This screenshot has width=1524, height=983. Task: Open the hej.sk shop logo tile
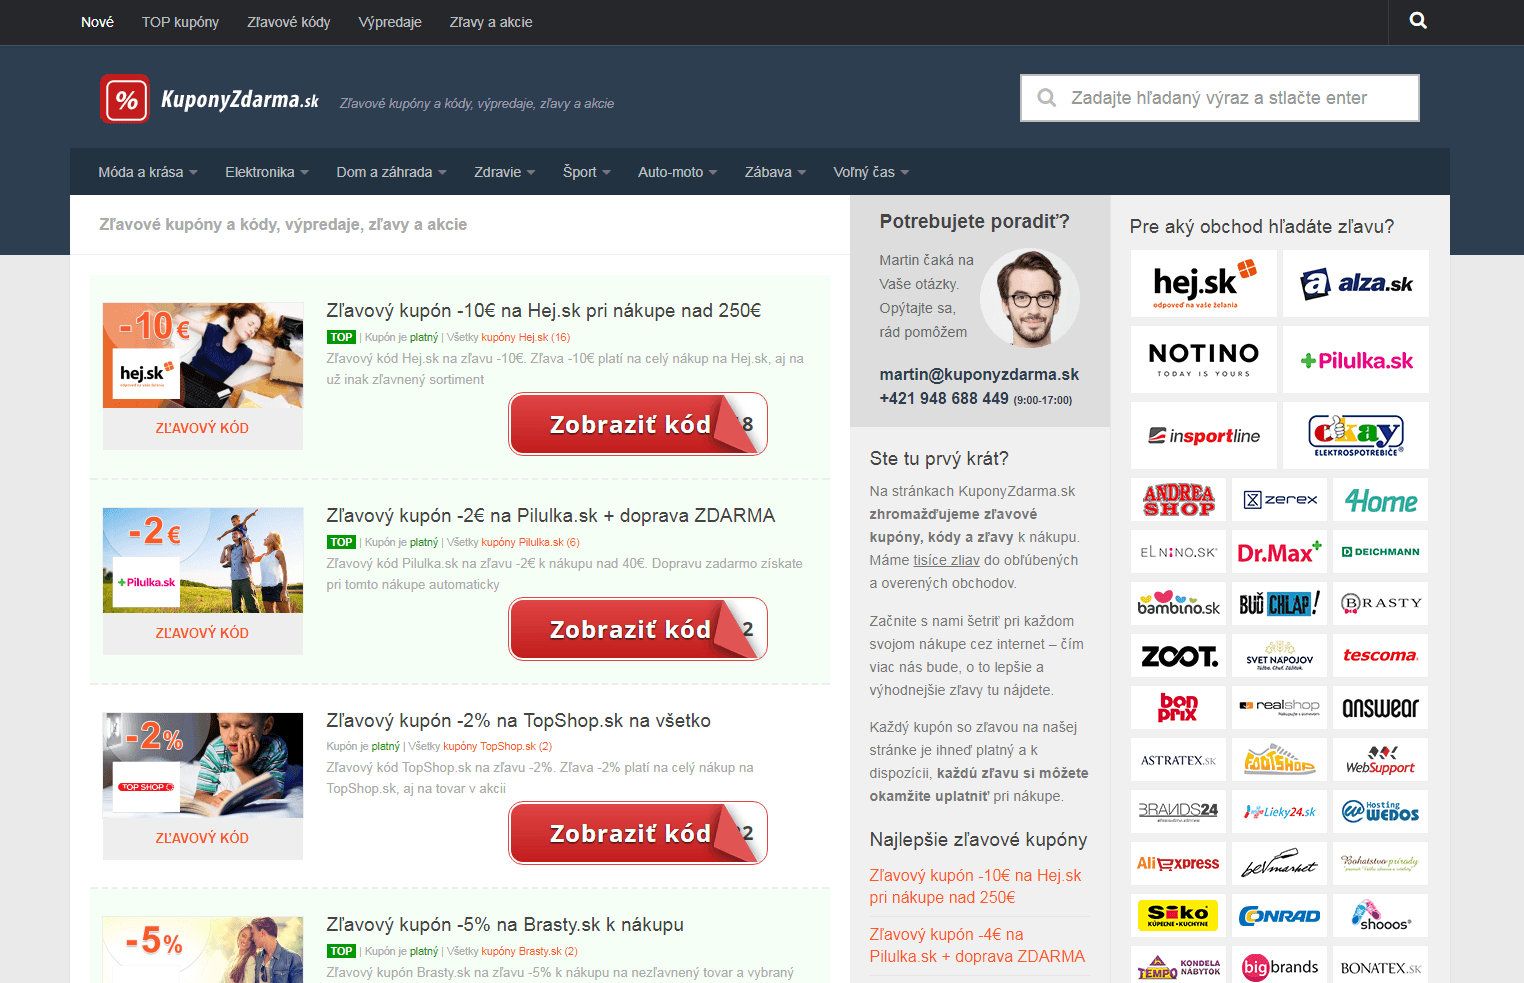tap(1204, 284)
